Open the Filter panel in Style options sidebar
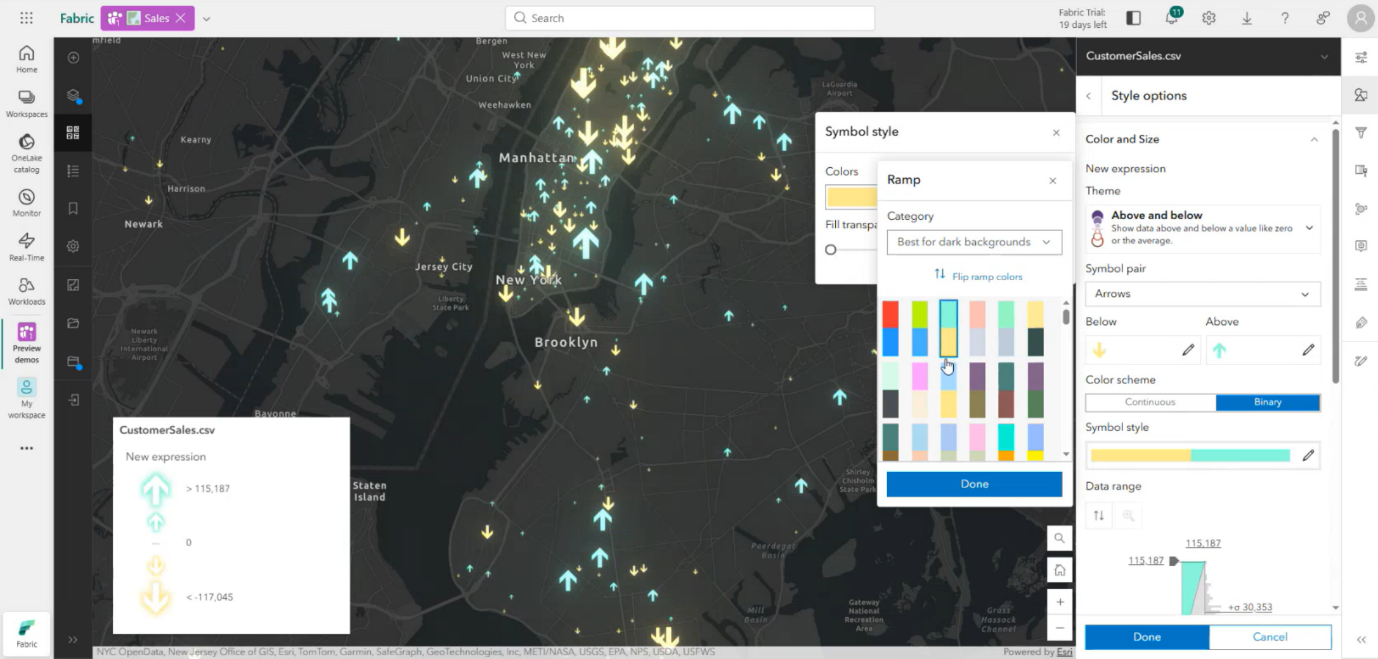1378x659 pixels. 1360,132
